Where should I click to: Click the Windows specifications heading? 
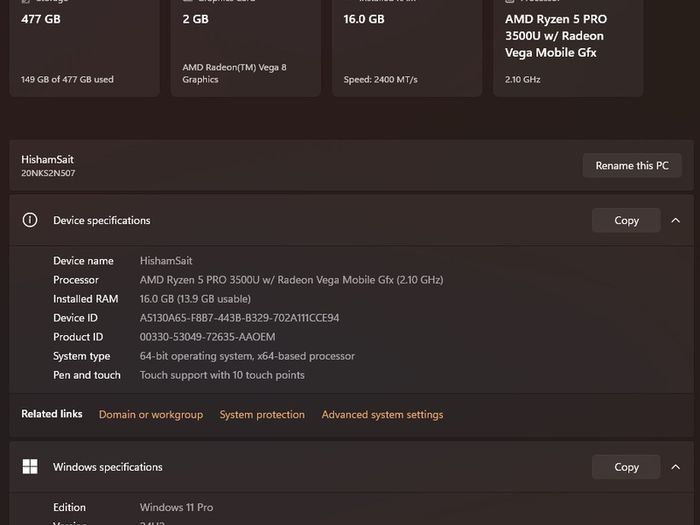(108, 467)
